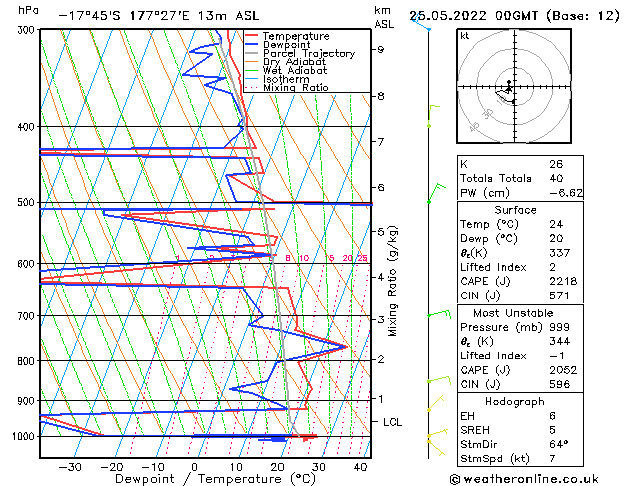Click the 500 hPa pressure axis label
The image size is (629, 486).
tap(26, 202)
